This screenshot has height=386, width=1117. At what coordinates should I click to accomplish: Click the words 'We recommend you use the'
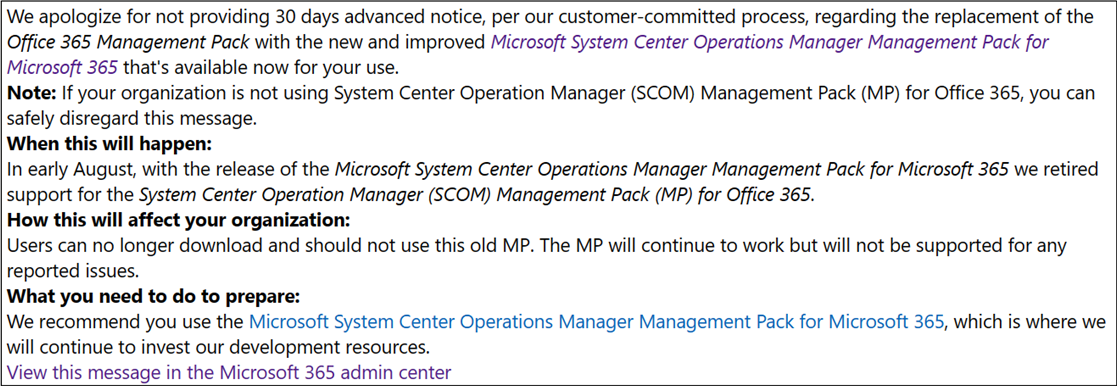pos(125,322)
